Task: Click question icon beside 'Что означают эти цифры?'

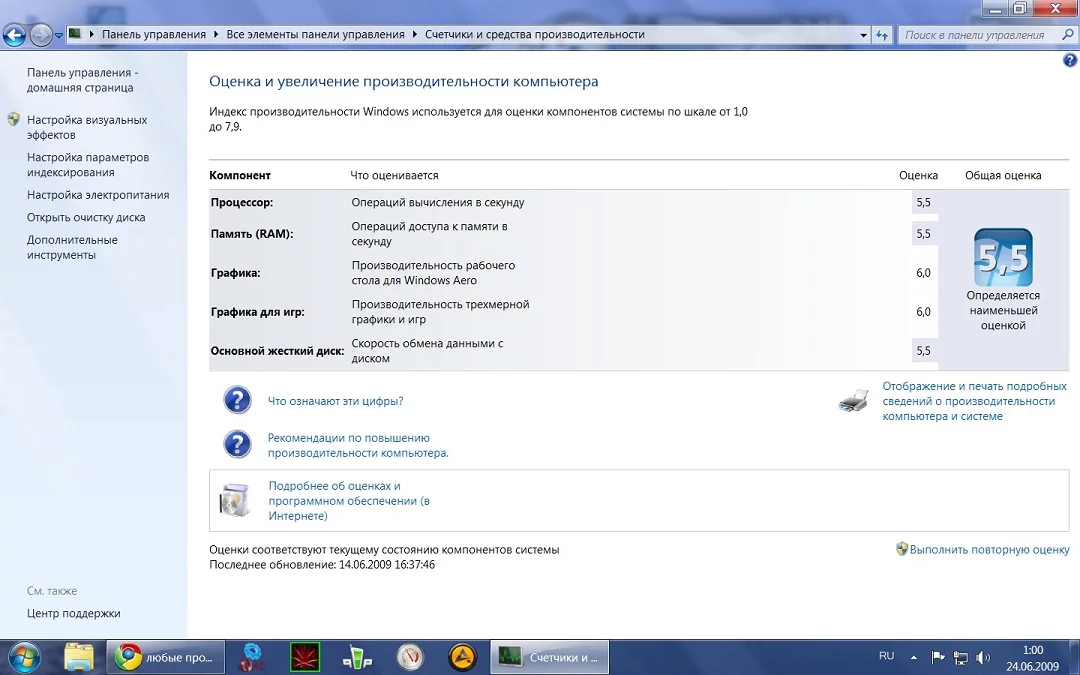Action: [238, 400]
